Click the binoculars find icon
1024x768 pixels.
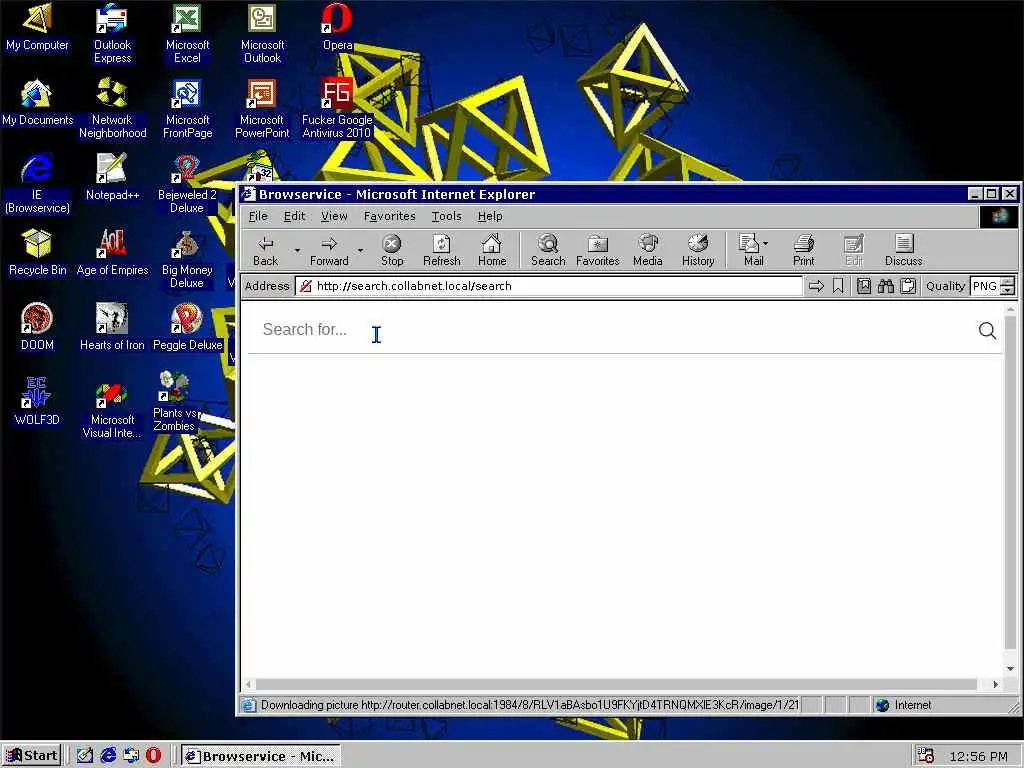[x=886, y=286]
